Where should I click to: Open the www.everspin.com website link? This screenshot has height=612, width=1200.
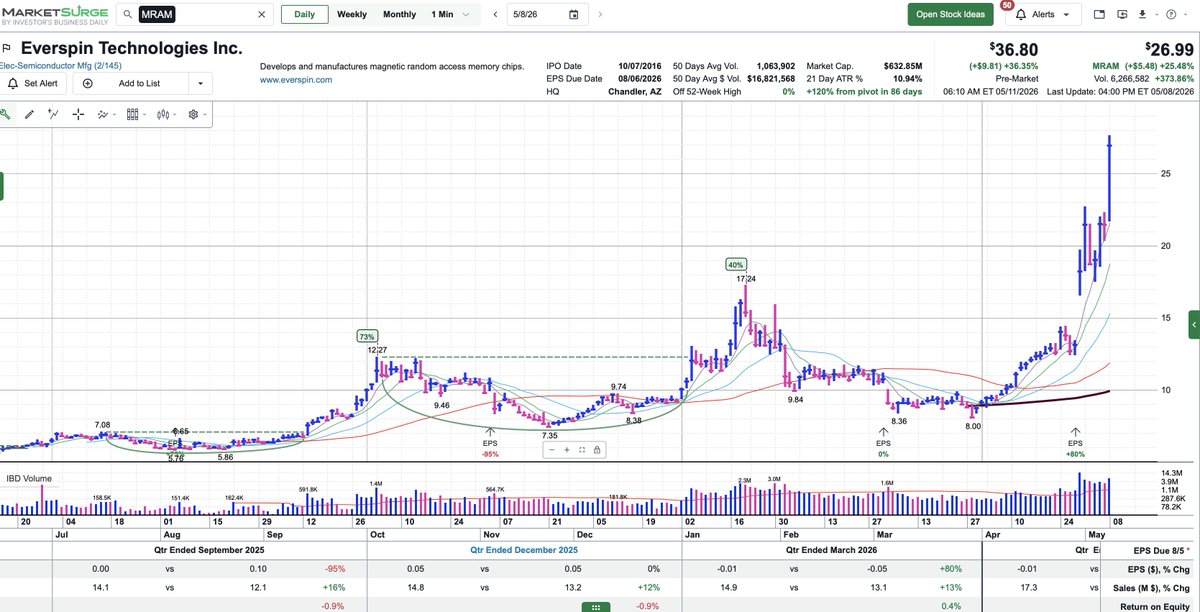[296, 79]
